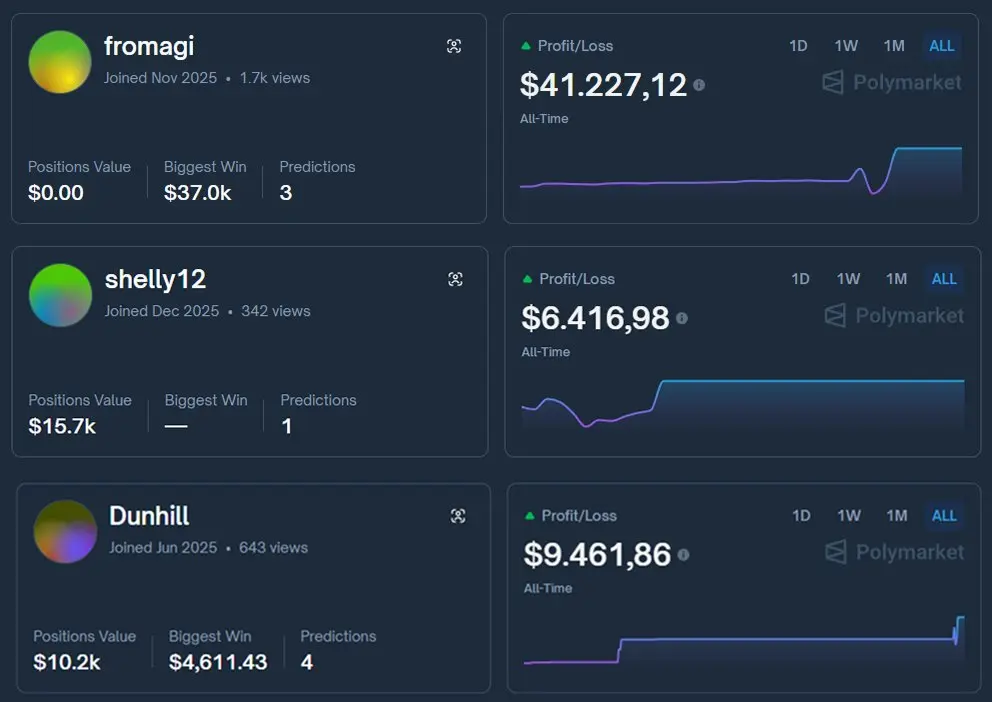Click fromagi's Predictions count 3
This screenshot has height=702, width=992.
coord(286,192)
